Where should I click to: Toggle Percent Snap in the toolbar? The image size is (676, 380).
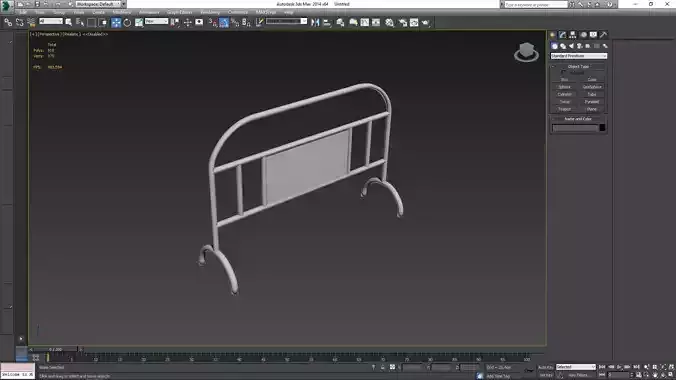pyautogui.click(x=235, y=22)
